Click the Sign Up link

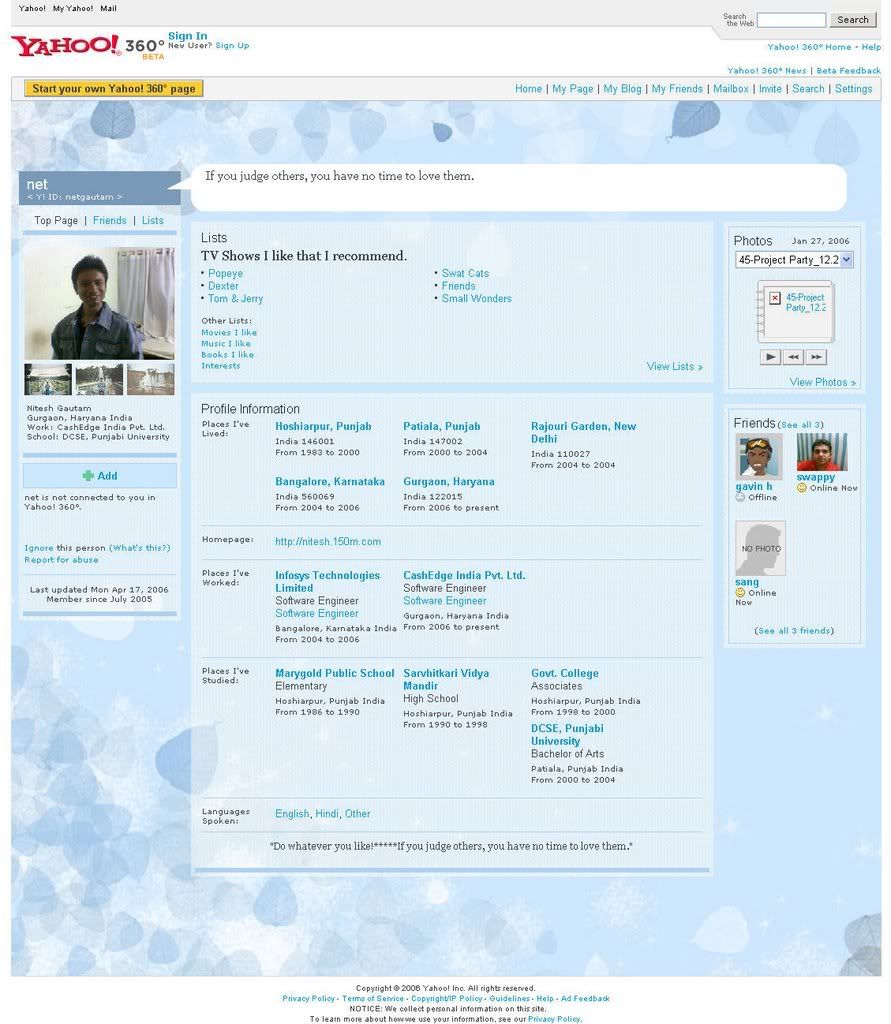pyautogui.click(x=232, y=46)
